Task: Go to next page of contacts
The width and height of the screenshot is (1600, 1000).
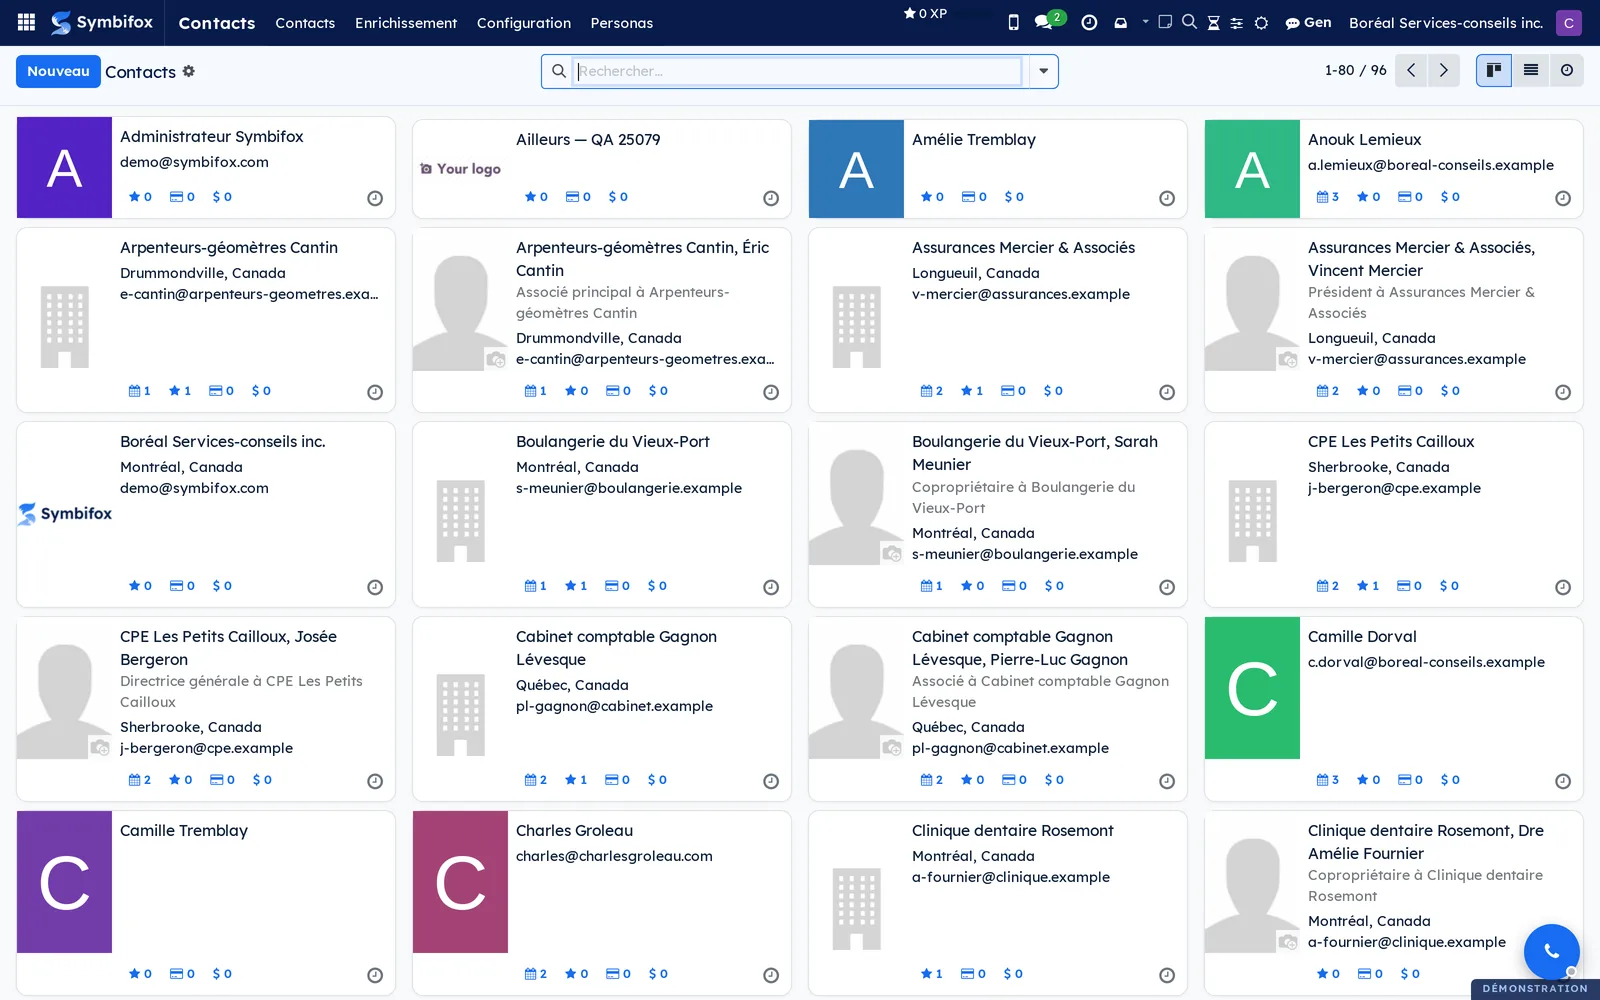Action: [1443, 70]
